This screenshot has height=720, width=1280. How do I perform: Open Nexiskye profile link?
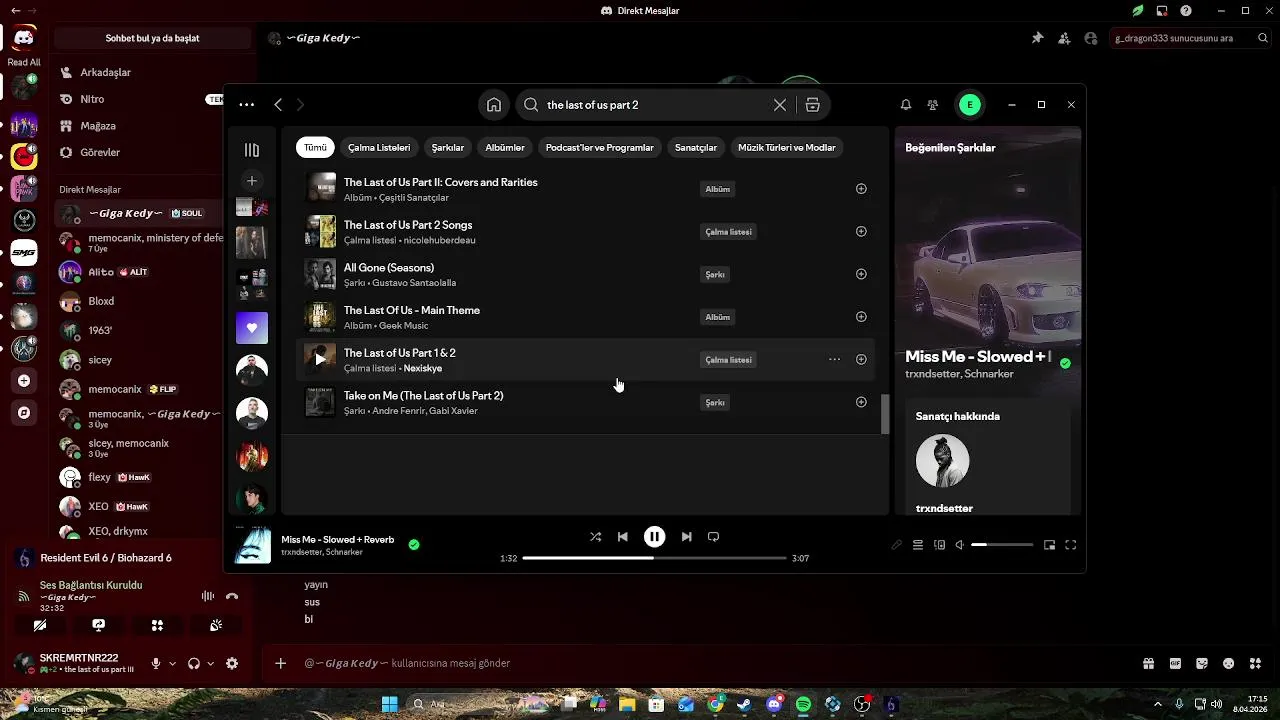point(423,368)
